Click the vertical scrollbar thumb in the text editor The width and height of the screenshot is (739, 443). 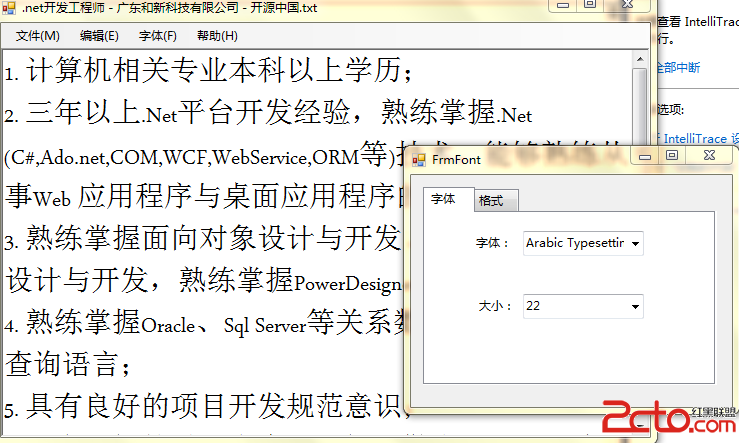(640, 106)
